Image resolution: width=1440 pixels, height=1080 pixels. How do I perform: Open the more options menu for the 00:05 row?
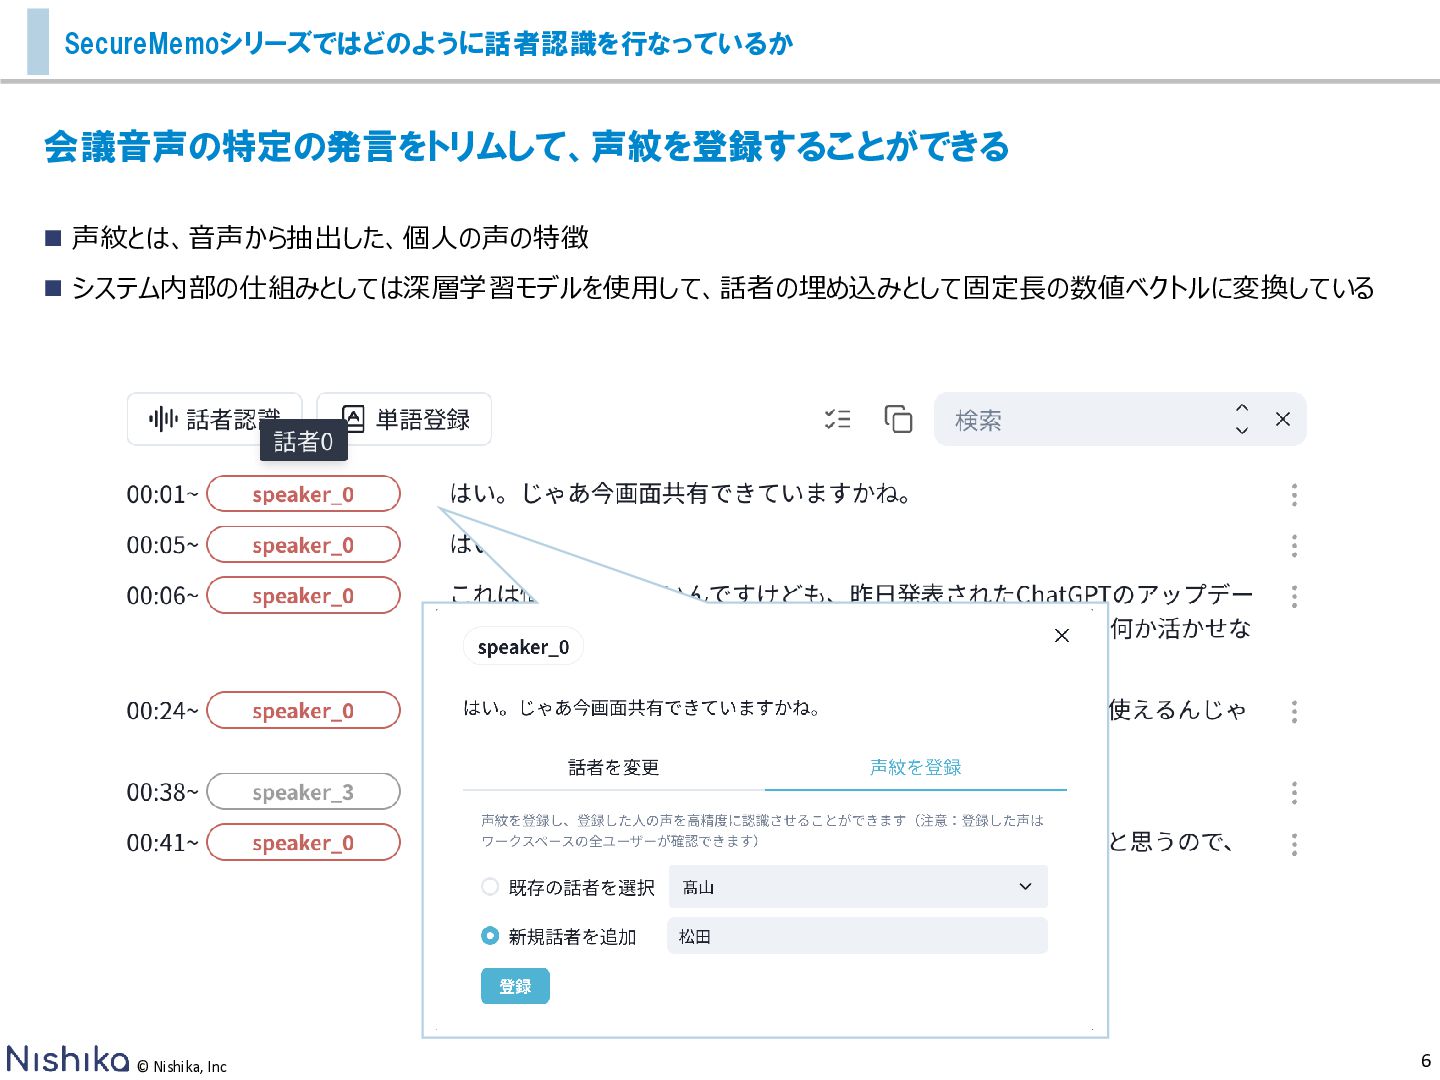tap(1294, 545)
